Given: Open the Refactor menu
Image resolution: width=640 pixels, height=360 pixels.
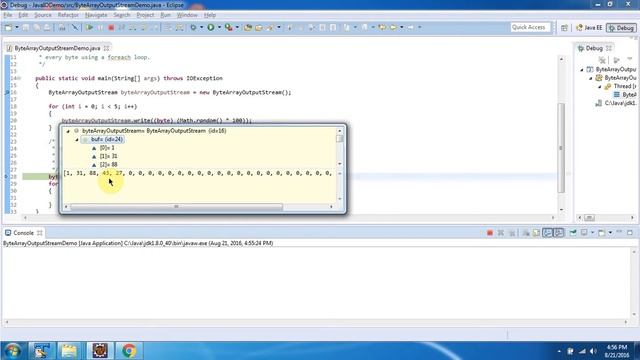Looking at the screenshot, I should pyautogui.click(x=68, y=15).
